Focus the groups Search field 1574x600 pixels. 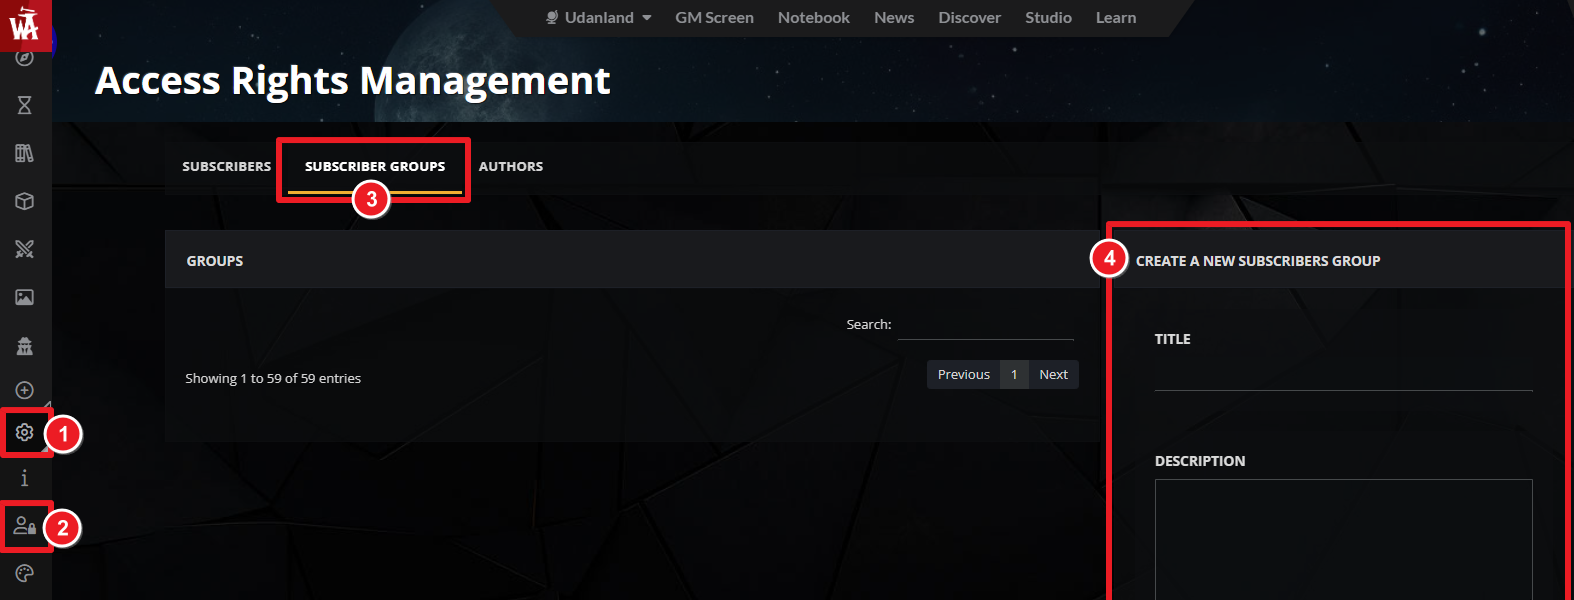[986, 325]
